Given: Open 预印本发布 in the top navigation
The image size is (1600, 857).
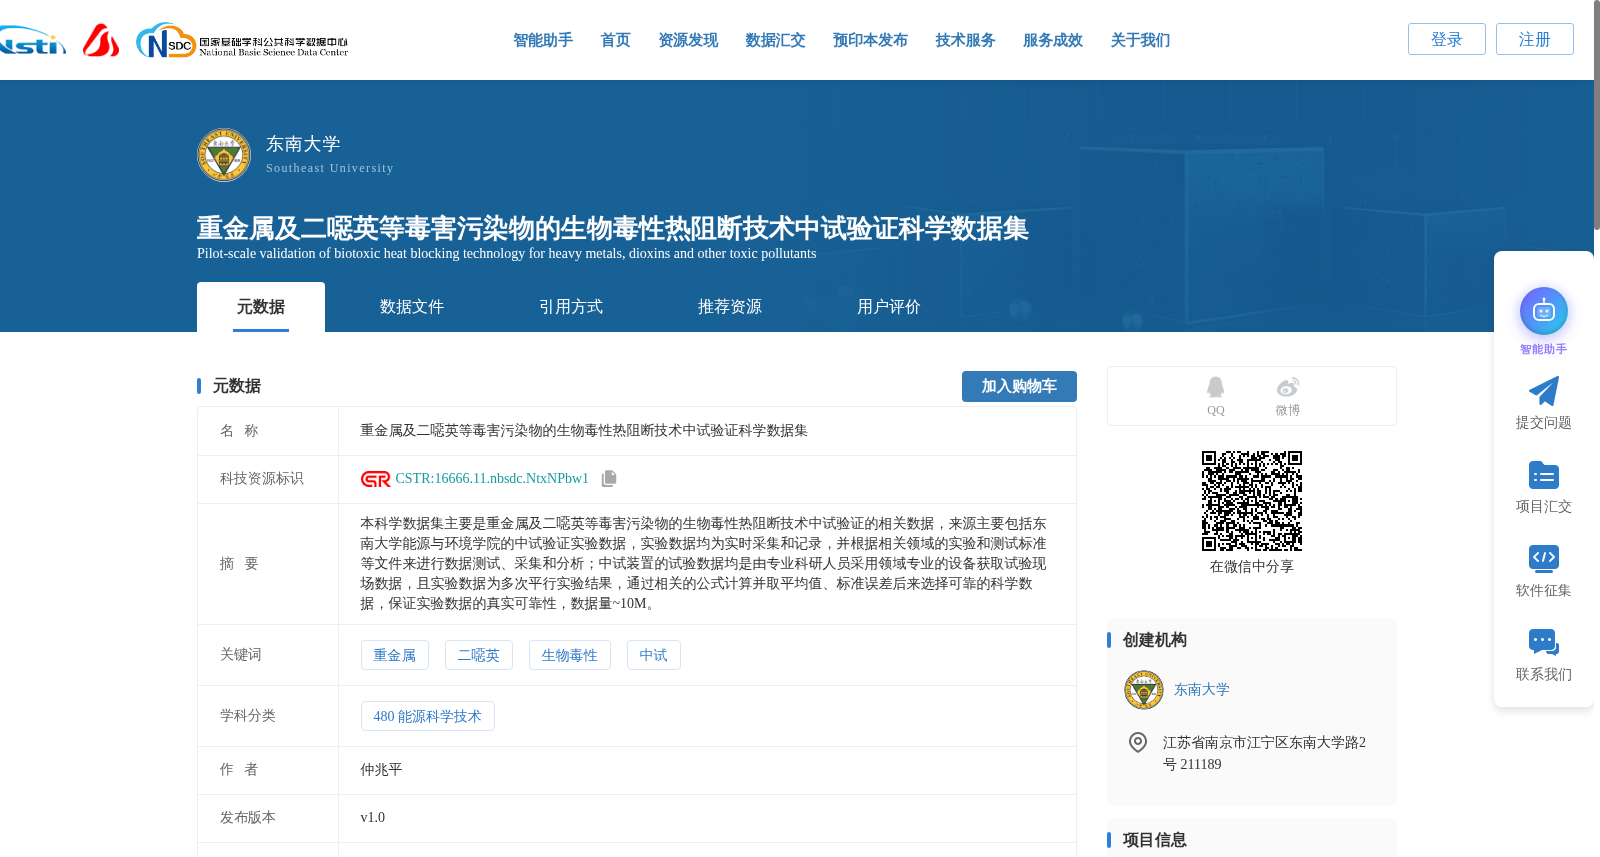Looking at the screenshot, I should pyautogui.click(x=870, y=40).
